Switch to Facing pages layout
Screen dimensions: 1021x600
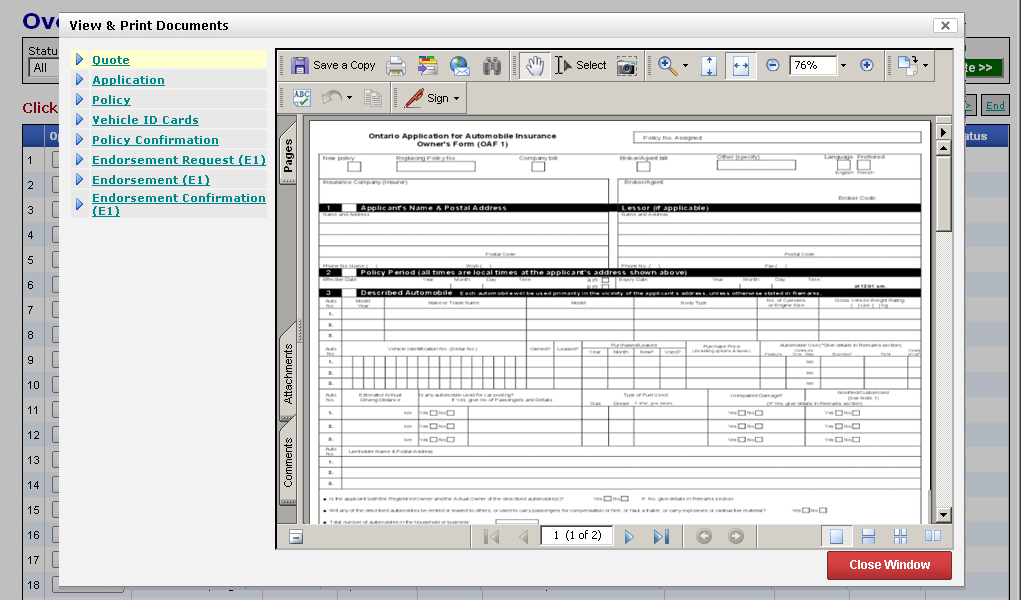click(x=932, y=536)
